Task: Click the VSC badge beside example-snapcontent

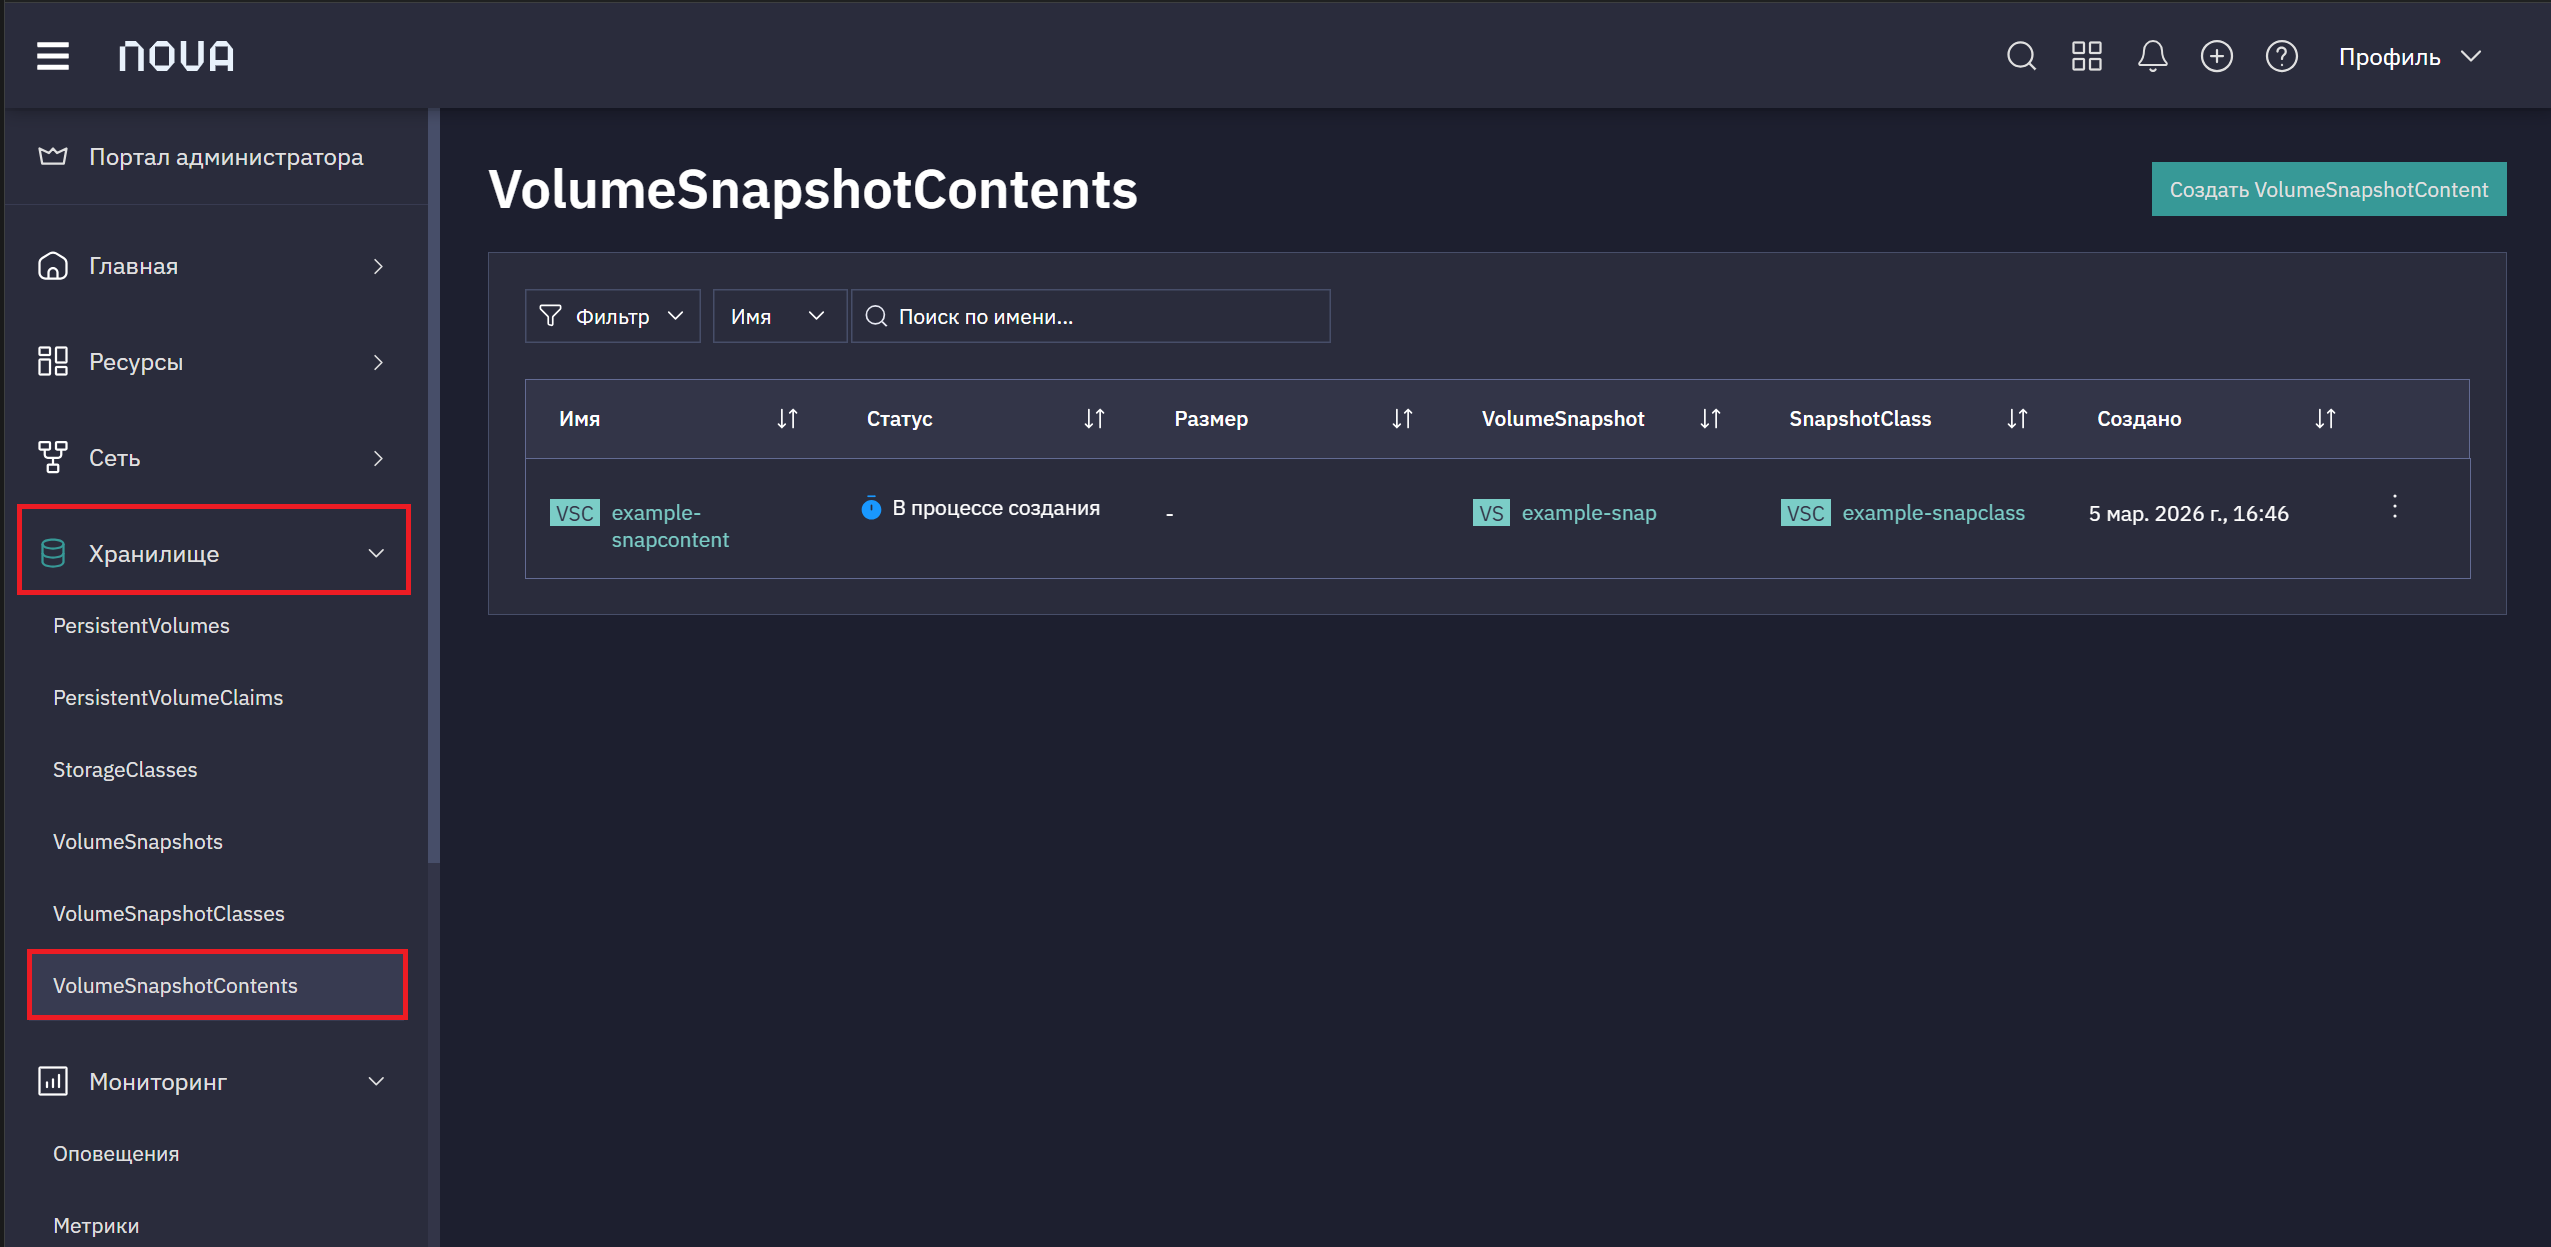Action: pos(575,513)
